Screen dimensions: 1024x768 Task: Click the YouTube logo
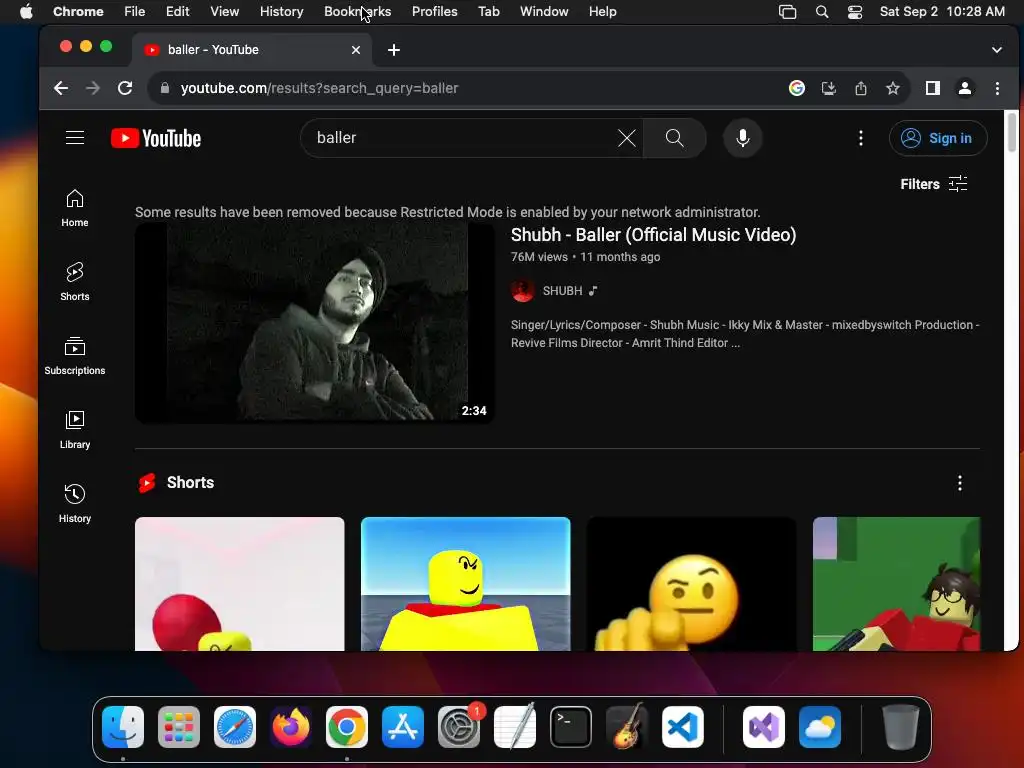pyautogui.click(x=155, y=138)
